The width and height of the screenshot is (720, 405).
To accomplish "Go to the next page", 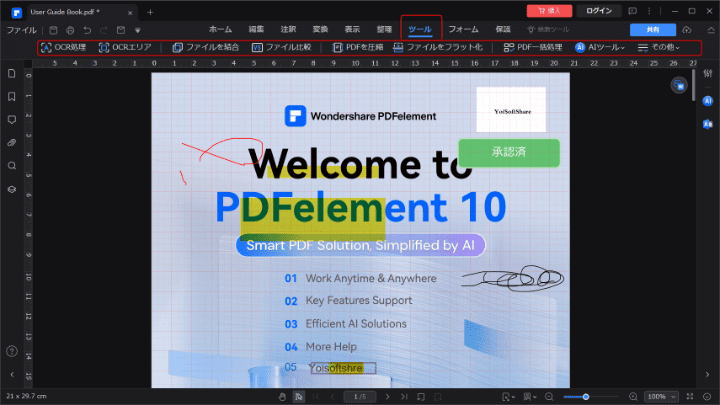I will 388,397.
